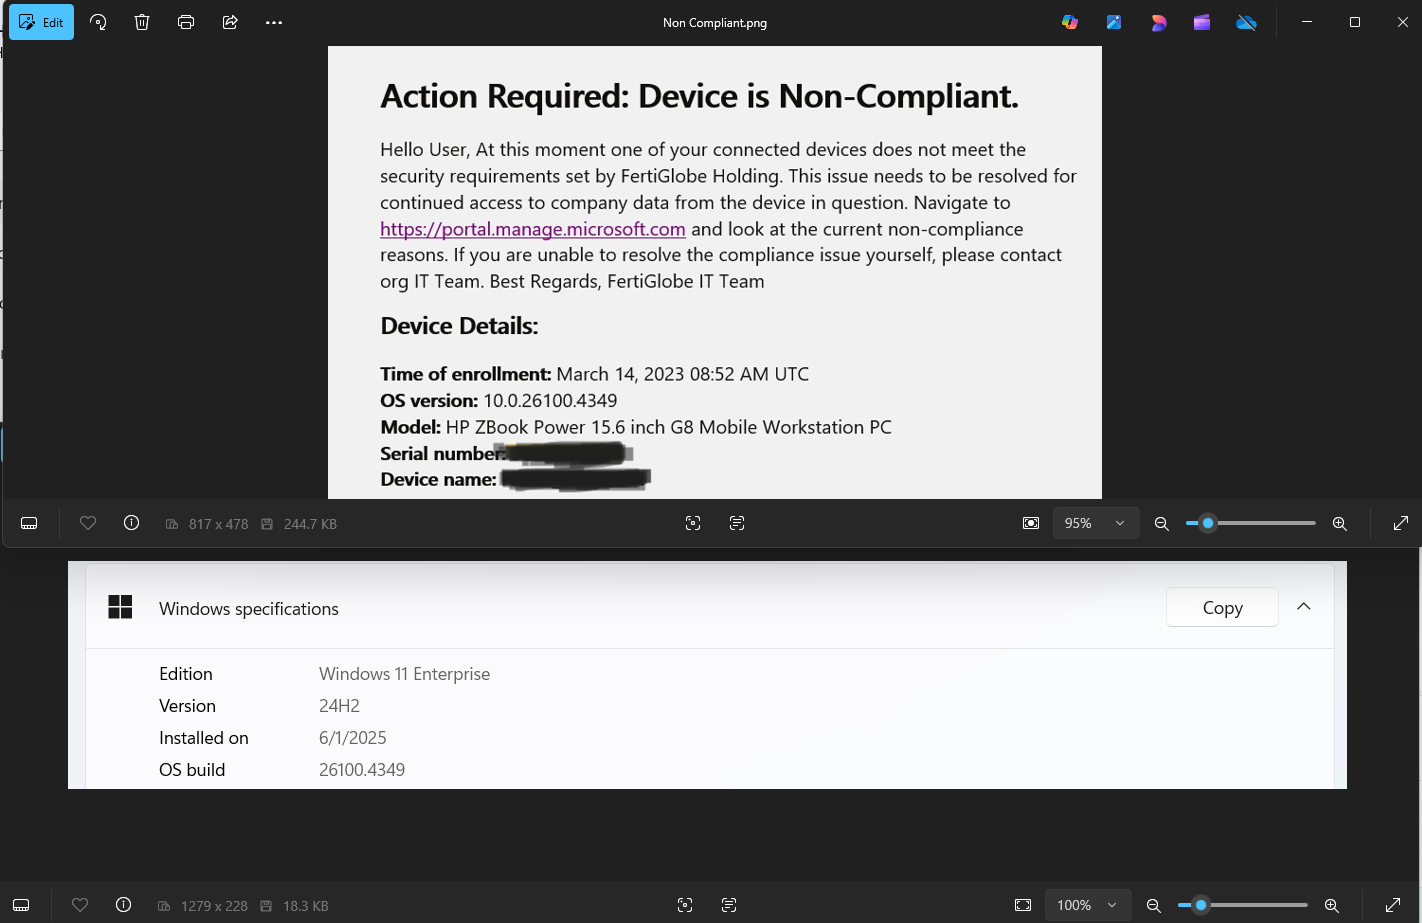This screenshot has width=1422, height=923.
Task: Rotate the image counterclockwise
Action: 98,22
